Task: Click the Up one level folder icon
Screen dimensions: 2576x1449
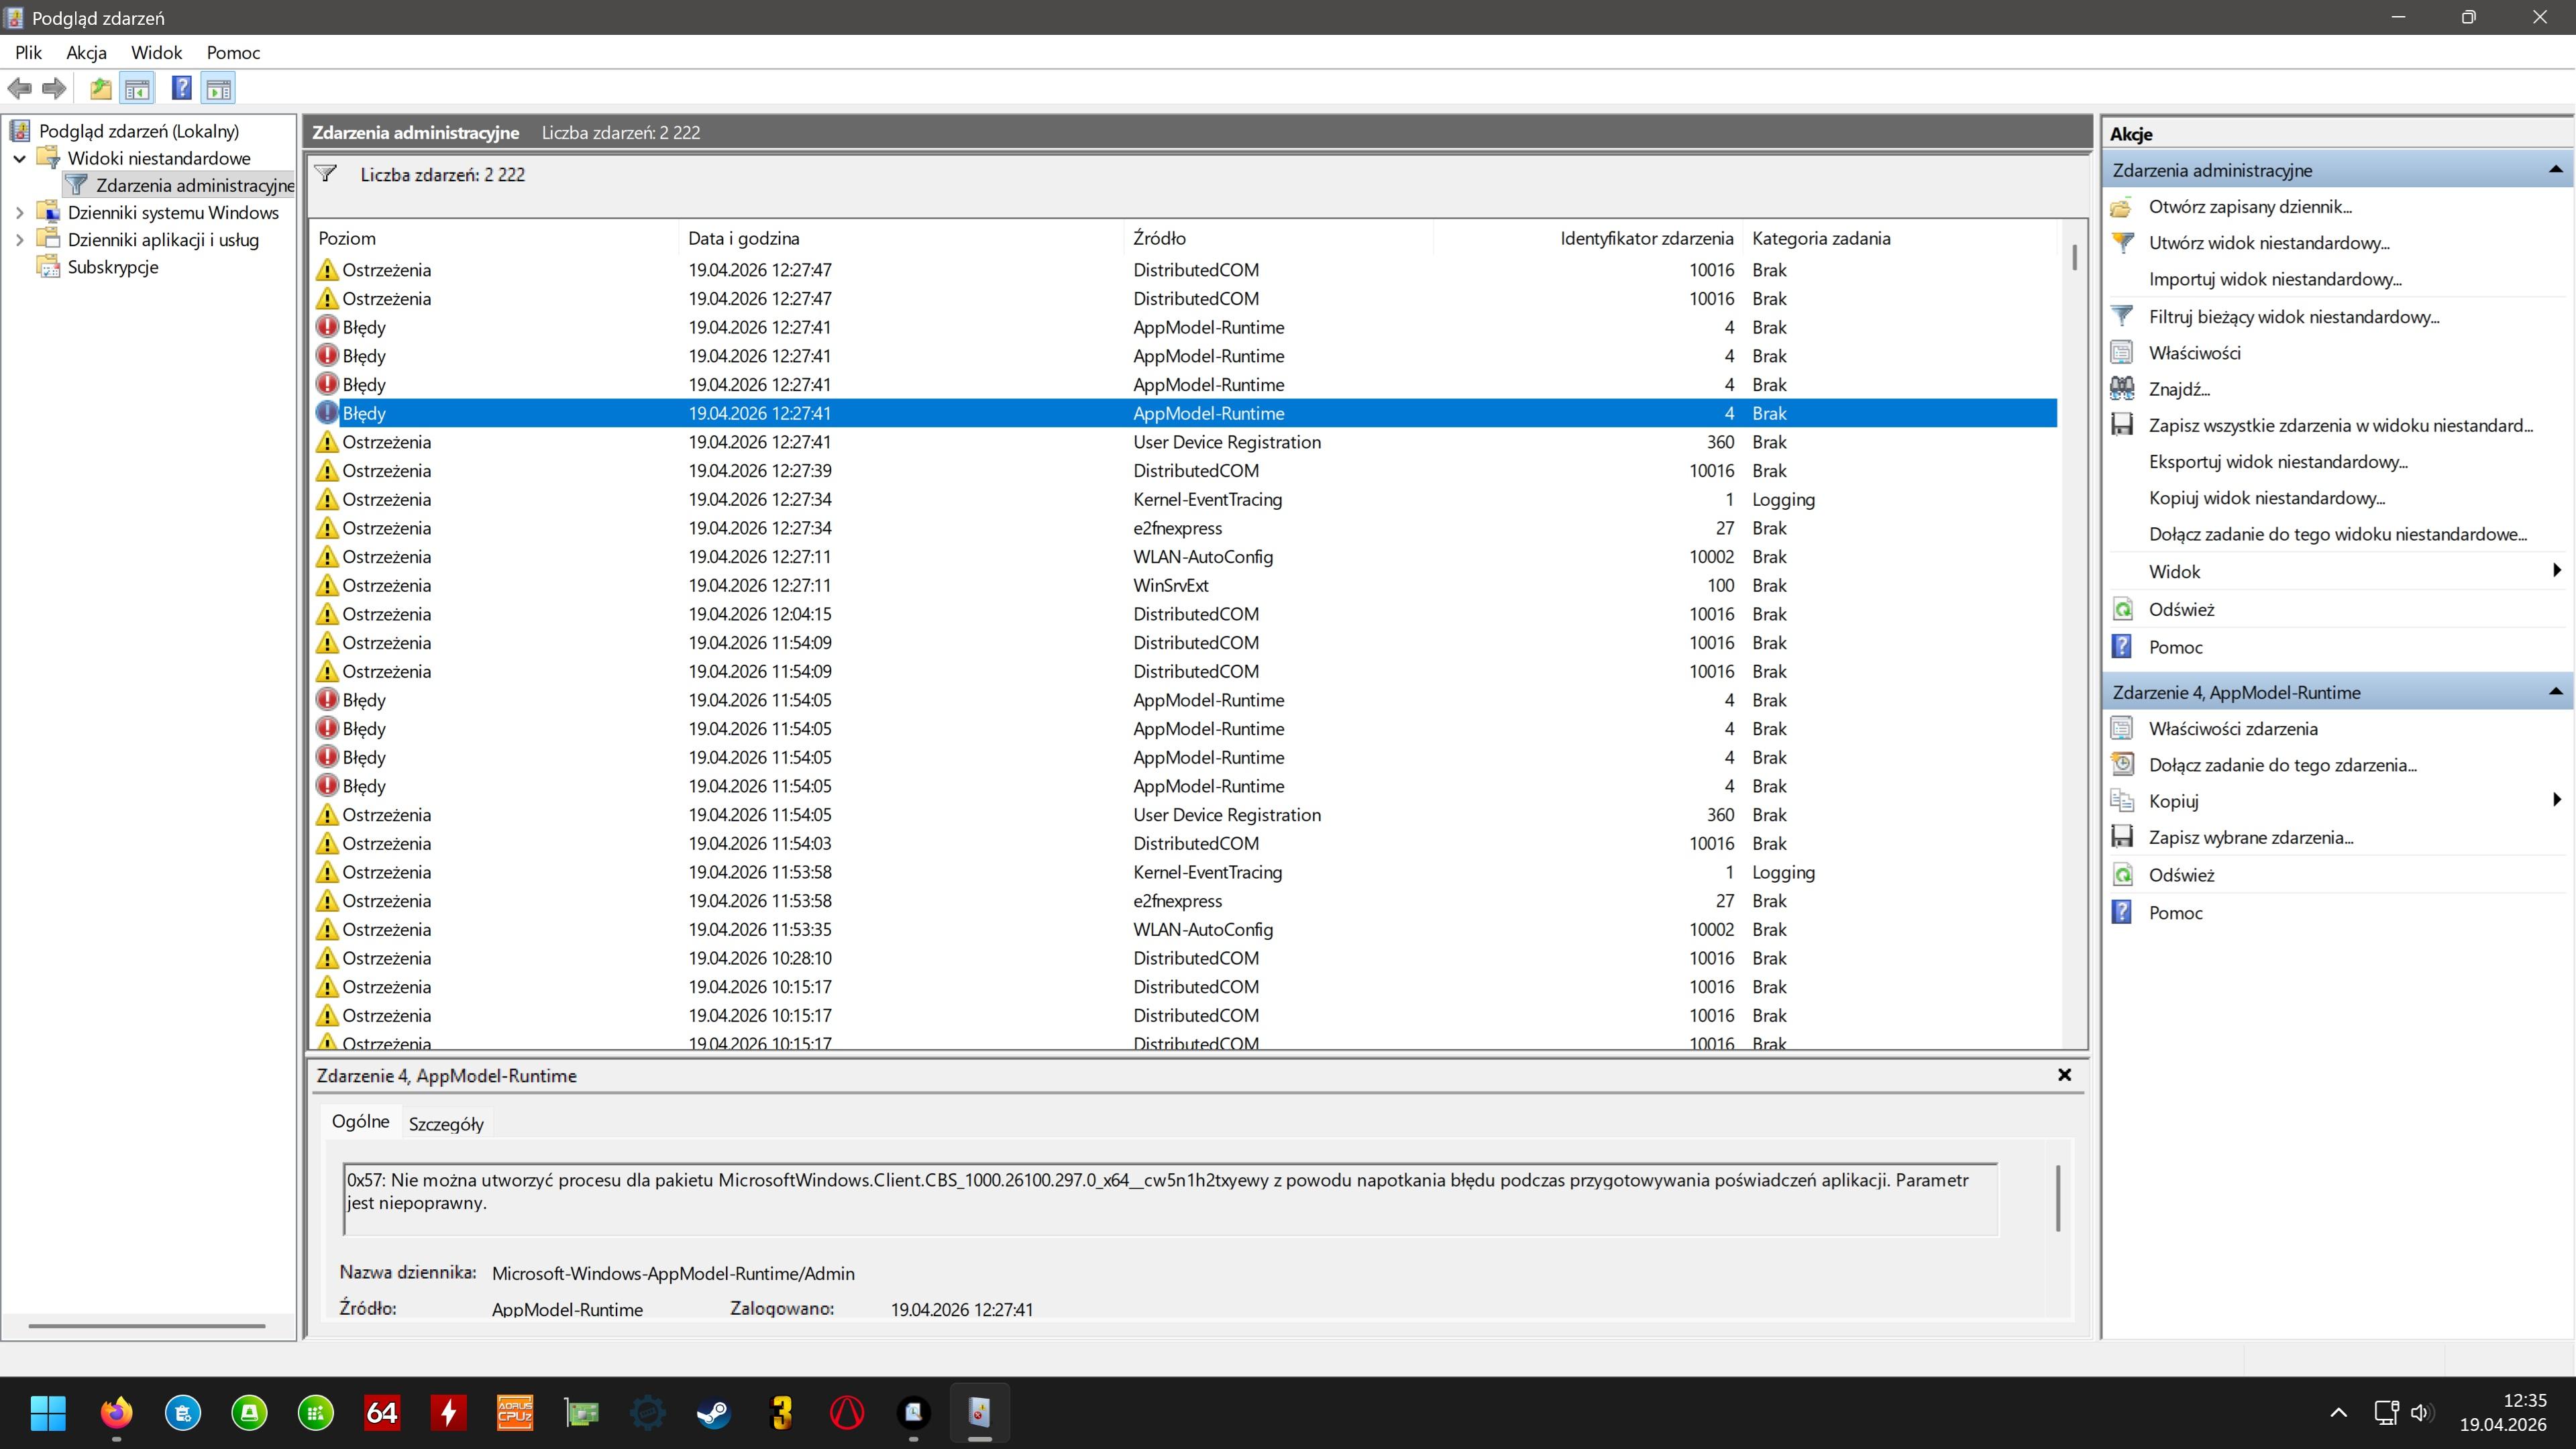Action: point(100,89)
